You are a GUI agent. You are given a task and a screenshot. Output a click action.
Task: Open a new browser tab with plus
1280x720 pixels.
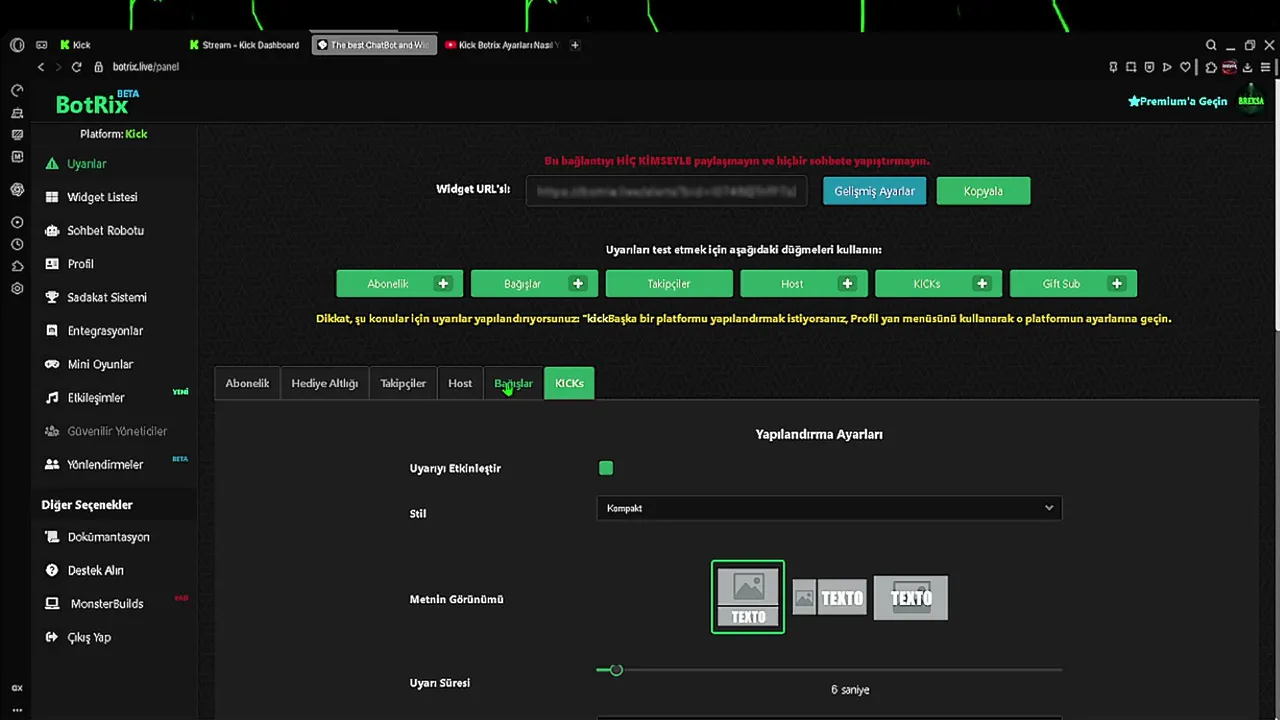pos(575,45)
